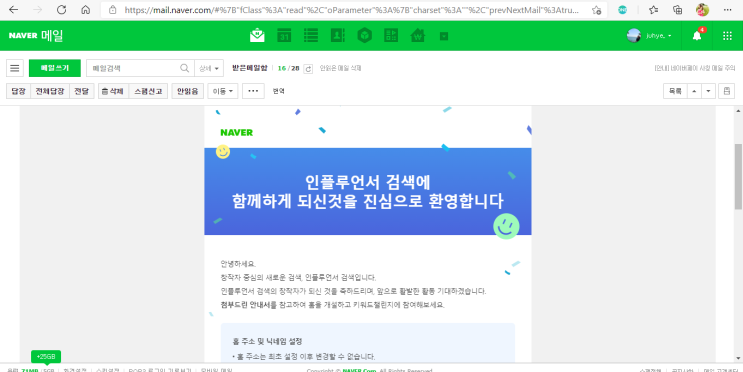
Task: Go to next mail with down arrow
Action: 708,91
